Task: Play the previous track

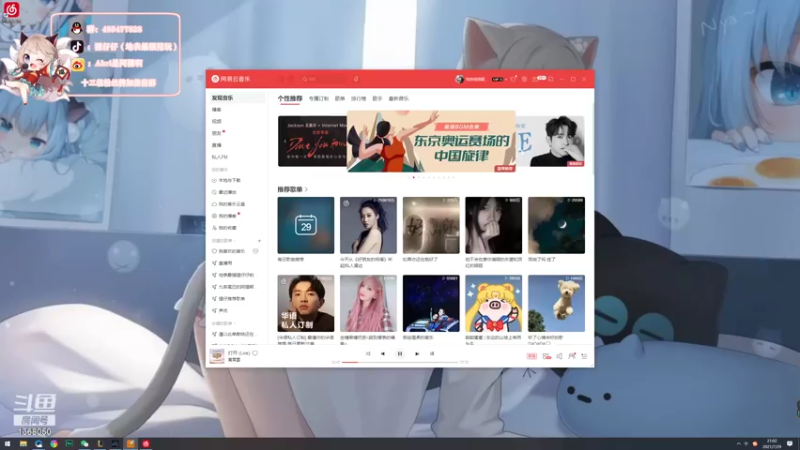Action: [x=383, y=354]
